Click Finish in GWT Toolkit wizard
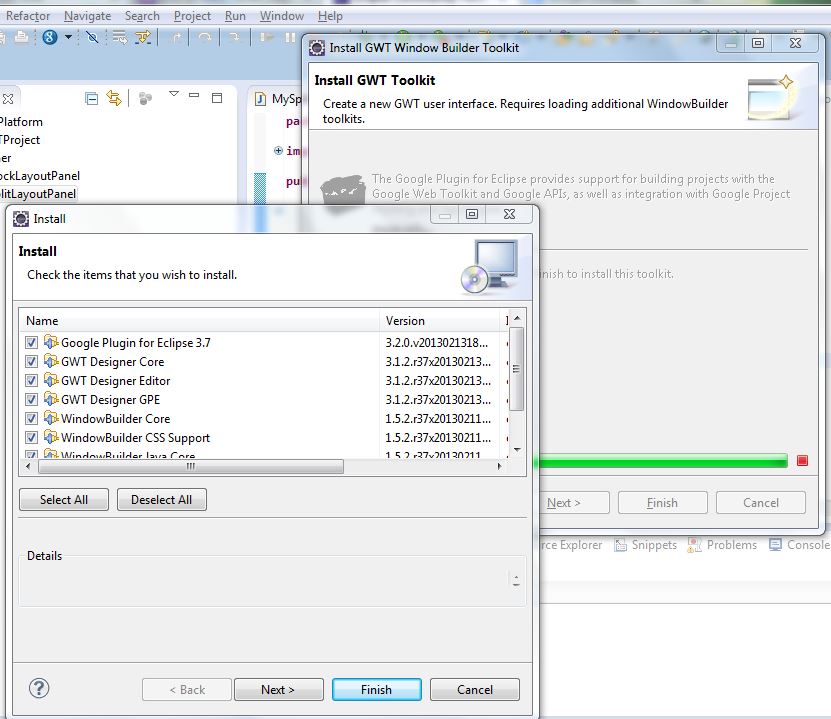This screenshot has height=719, width=831. [662, 503]
